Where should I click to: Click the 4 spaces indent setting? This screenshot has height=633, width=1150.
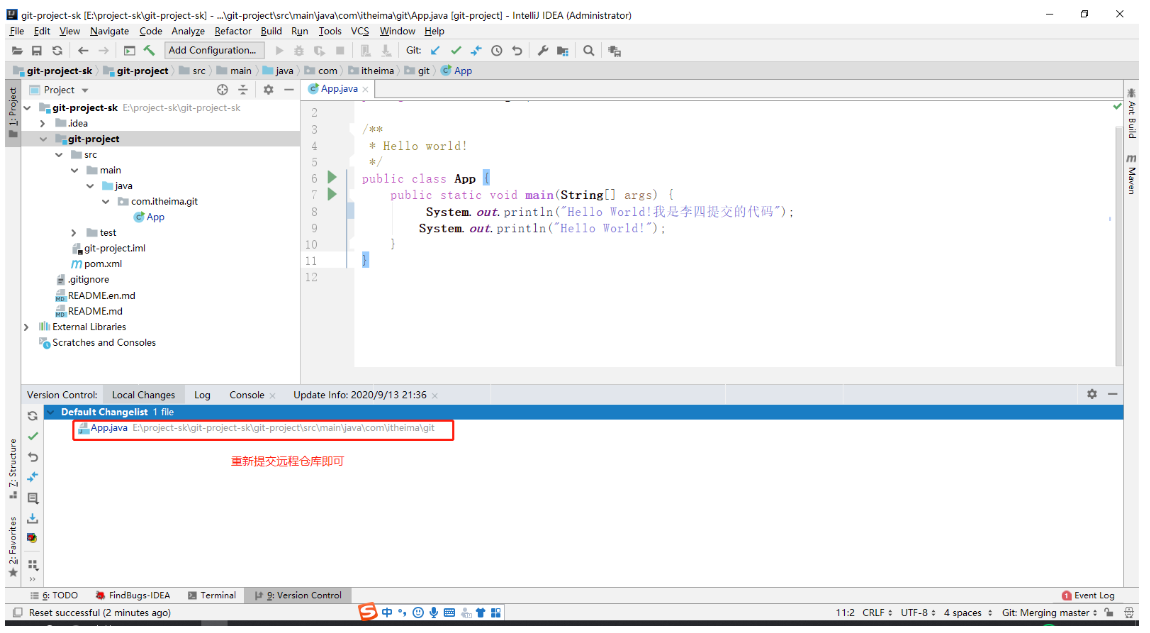[967, 612]
